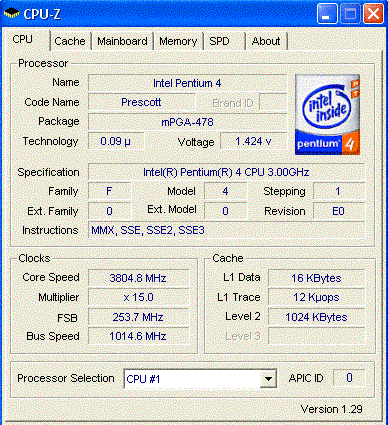Close the CPU-Z window
Screen dimensions: 388x425
point(373,14)
